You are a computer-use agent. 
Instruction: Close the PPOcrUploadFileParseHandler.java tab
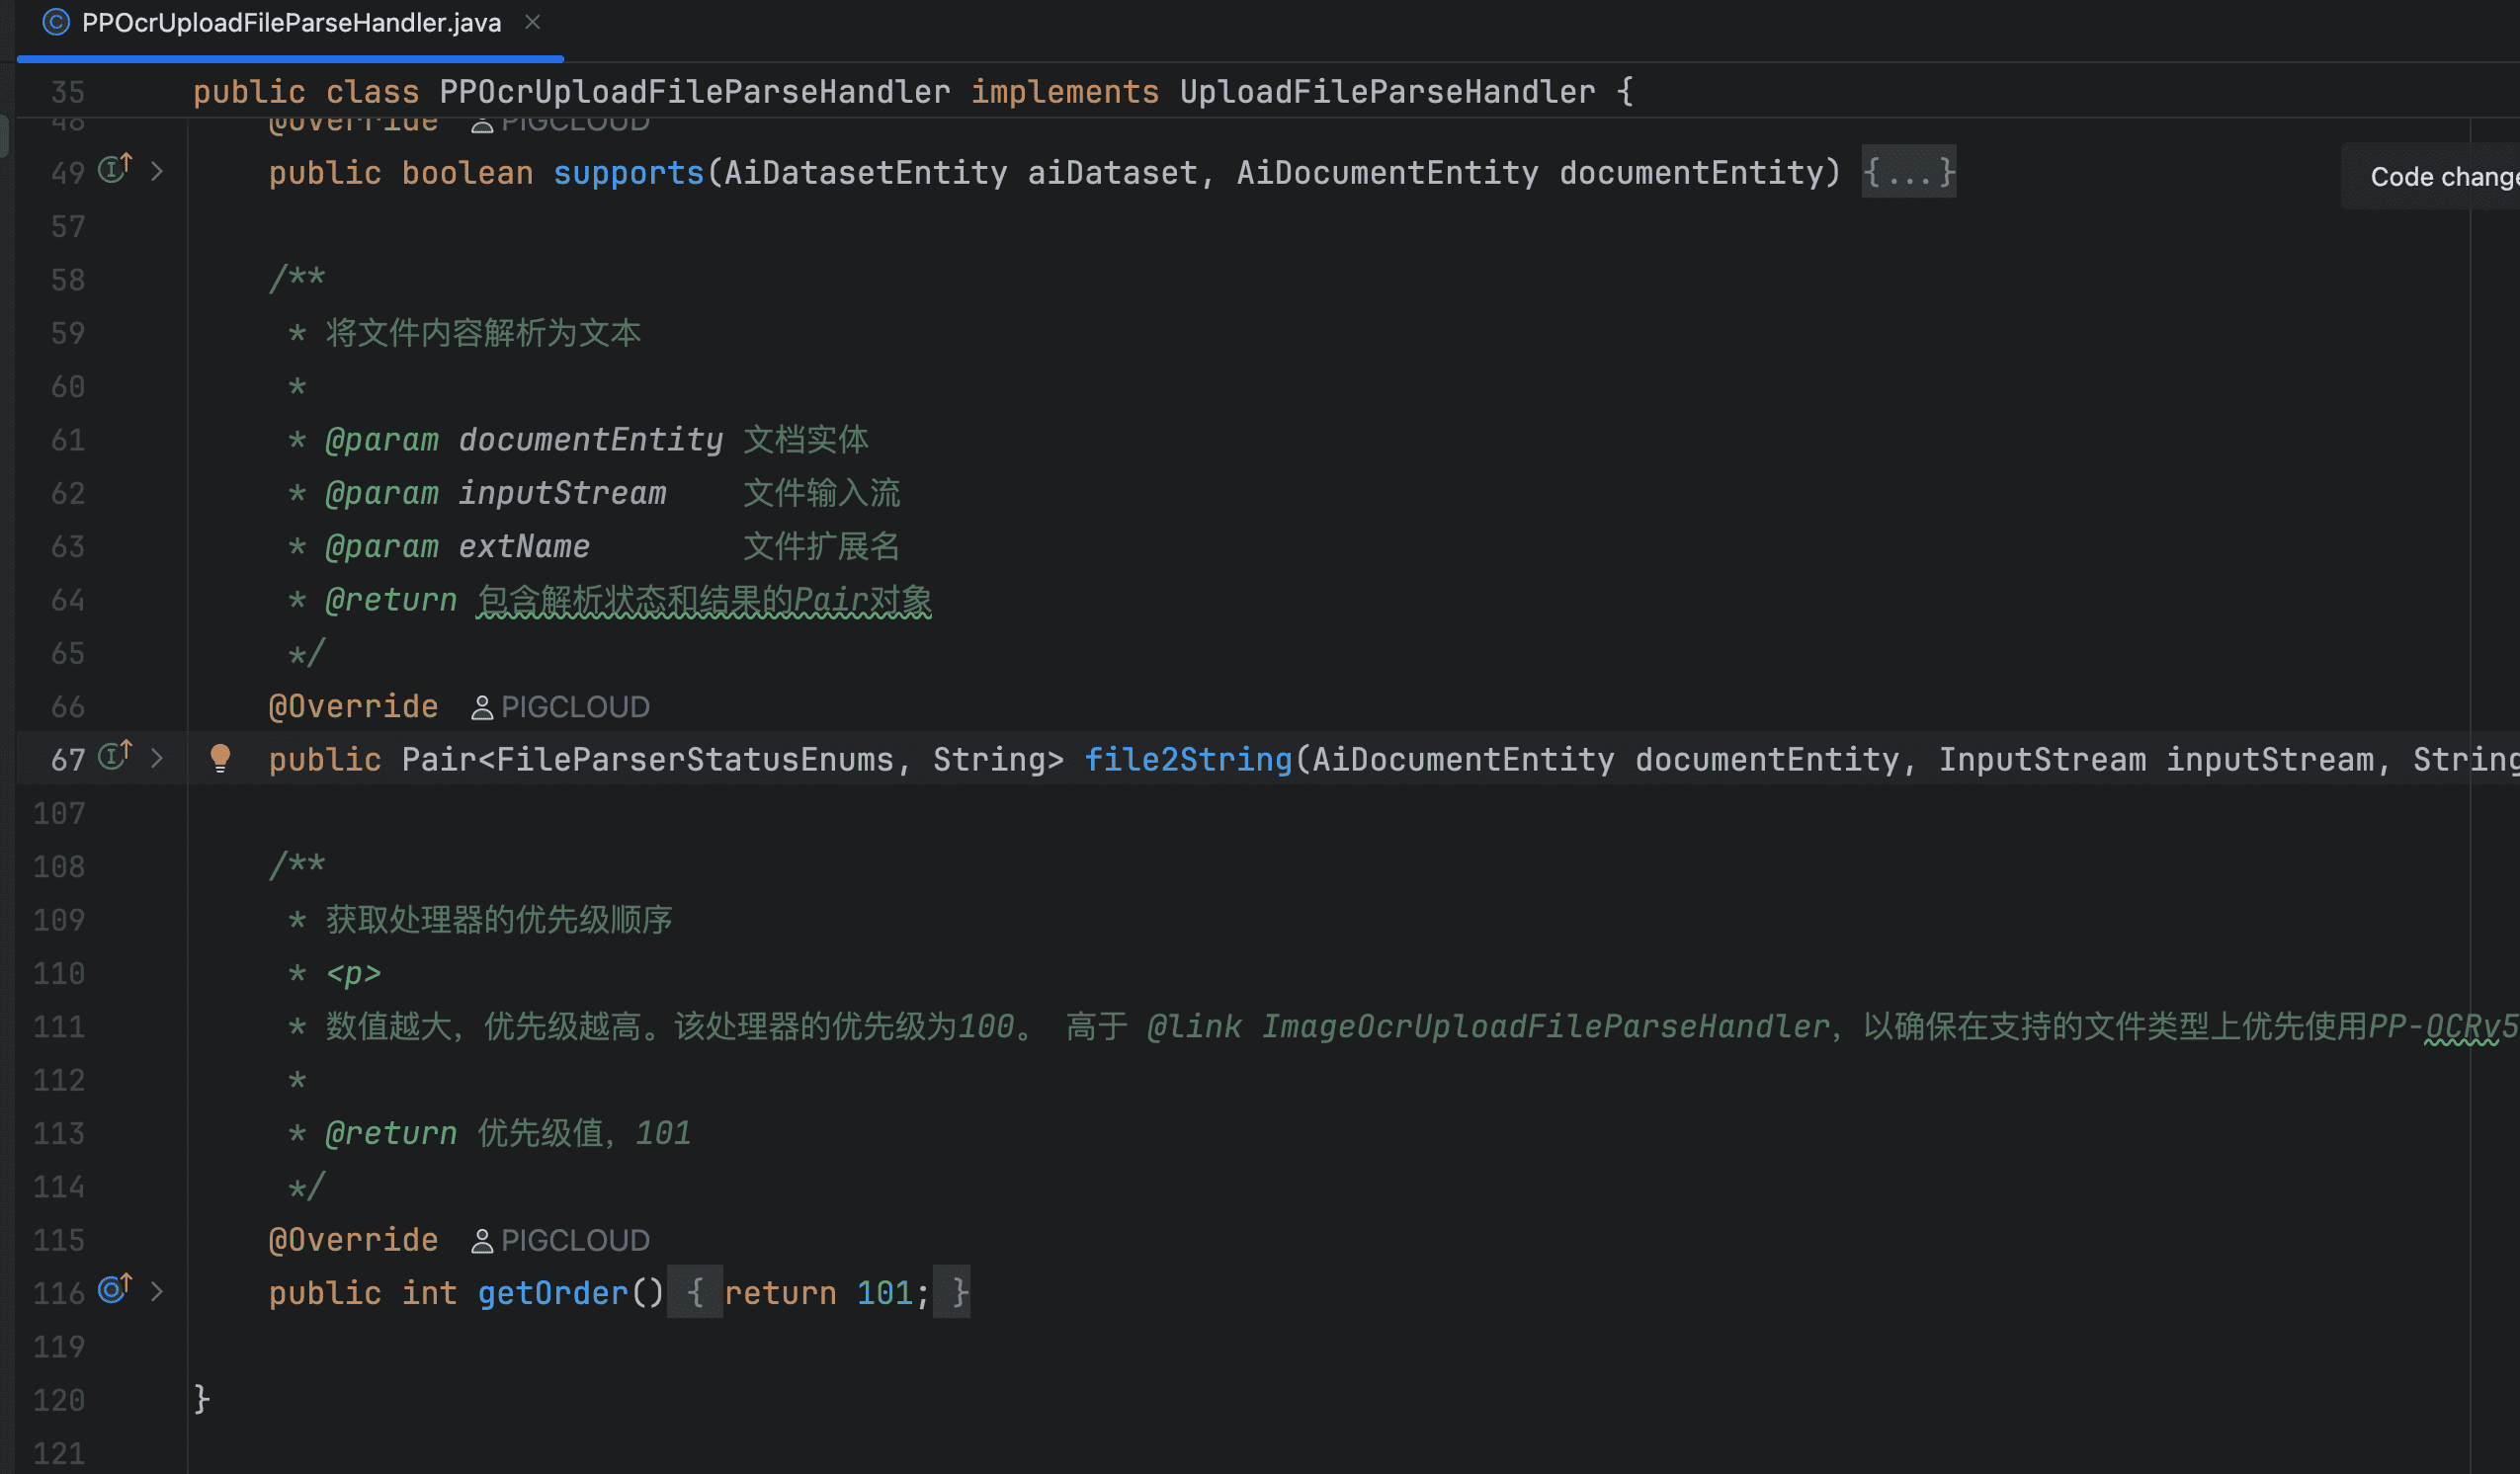click(533, 22)
